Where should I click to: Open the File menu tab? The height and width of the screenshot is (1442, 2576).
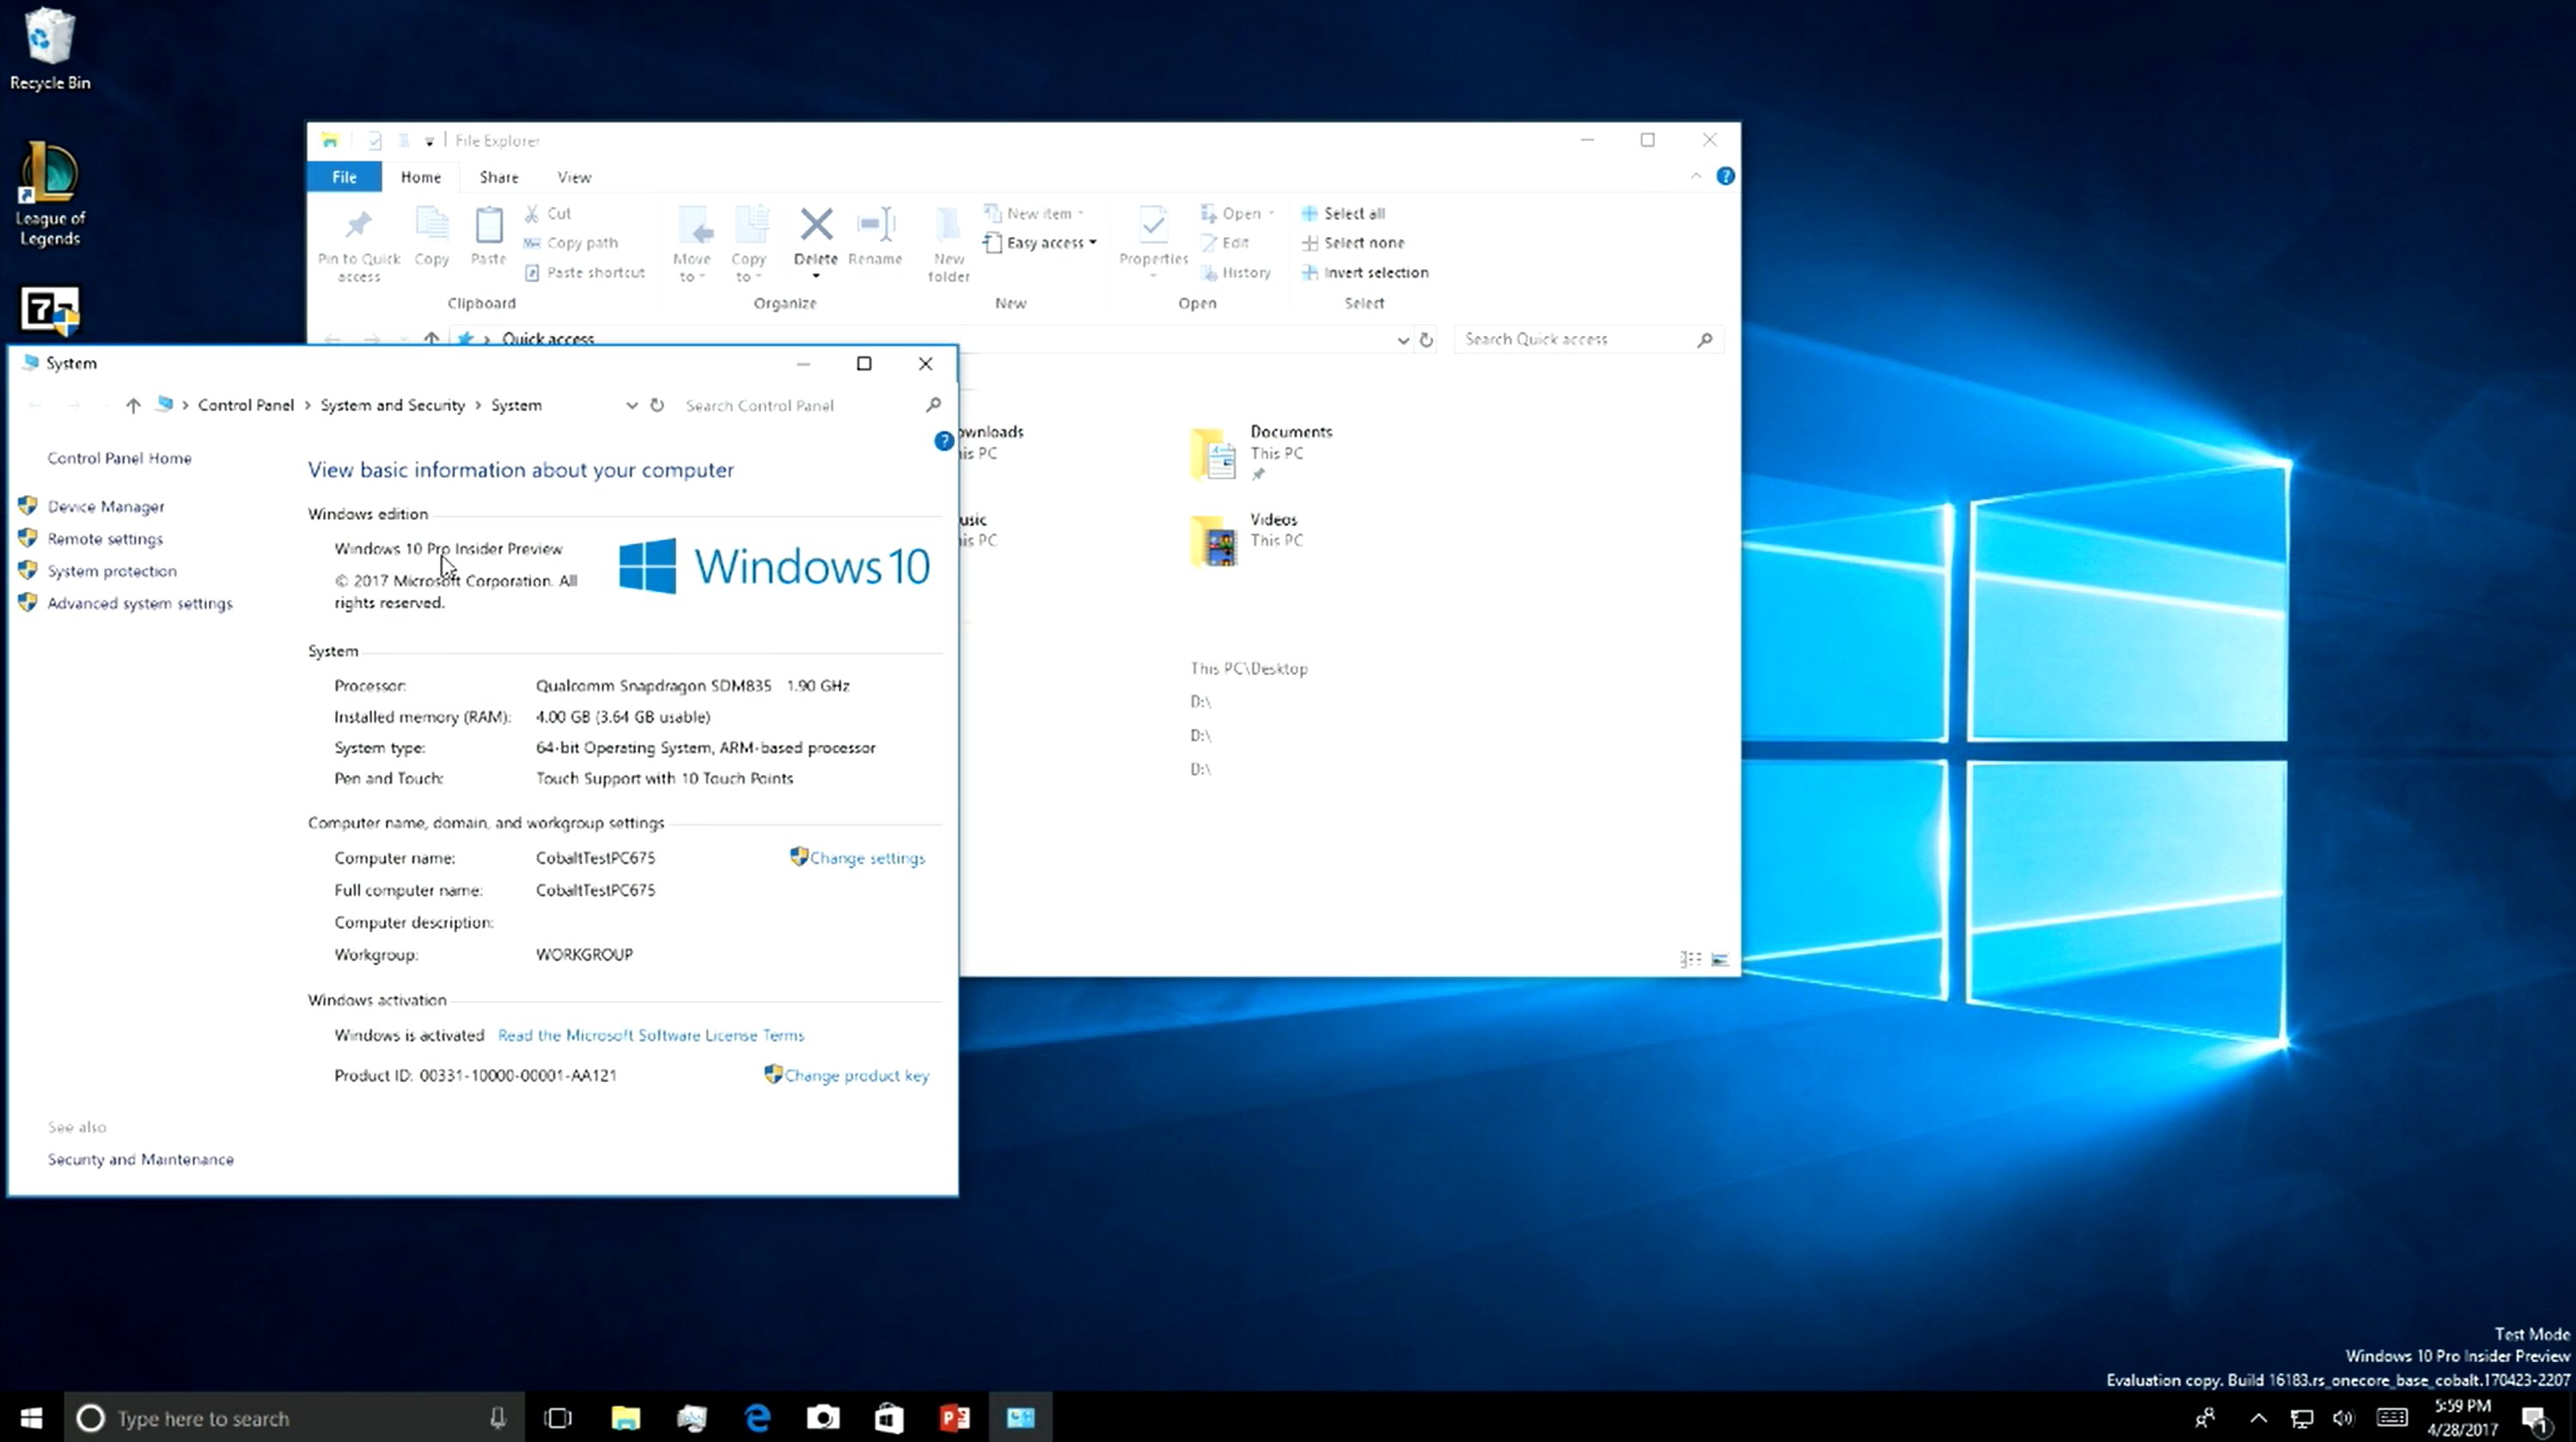tap(344, 177)
